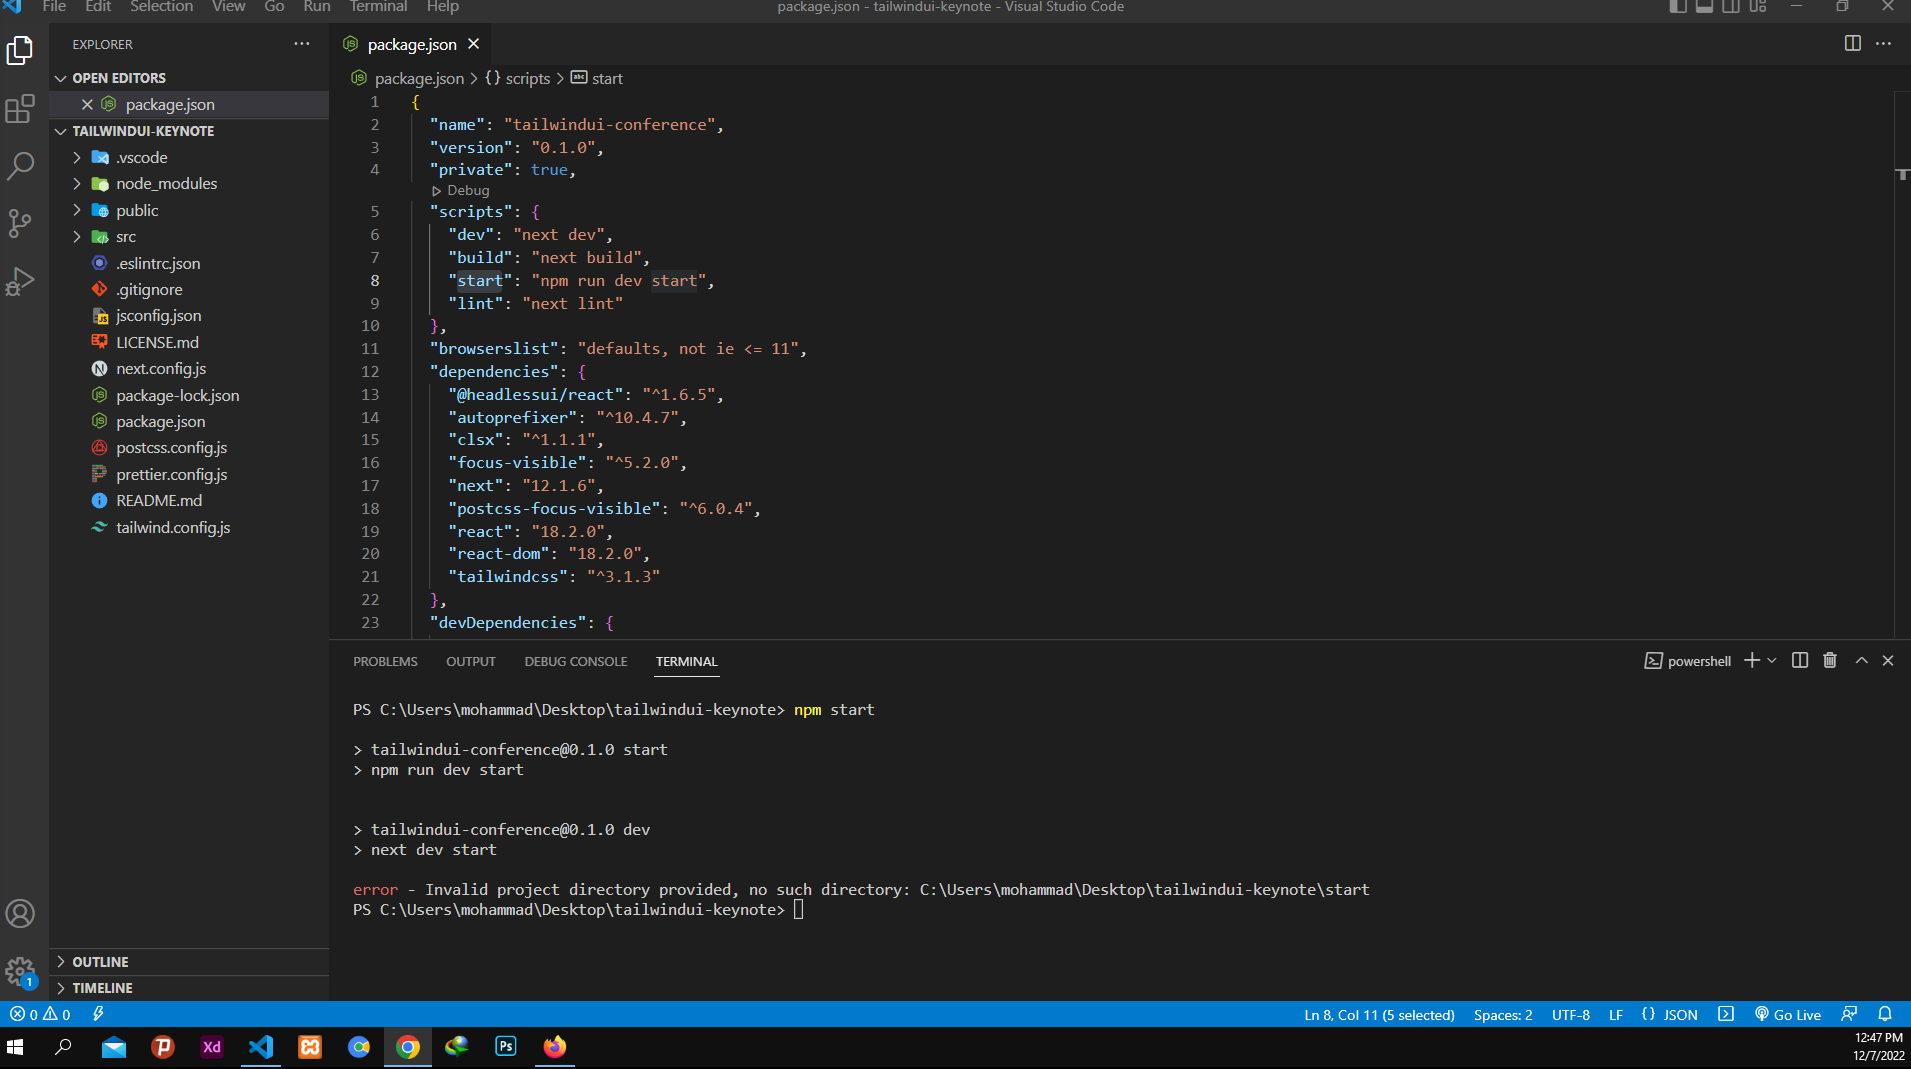This screenshot has height=1069, width=1911.
Task: Open the Source Control view
Action: pyautogui.click(x=20, y=223)
